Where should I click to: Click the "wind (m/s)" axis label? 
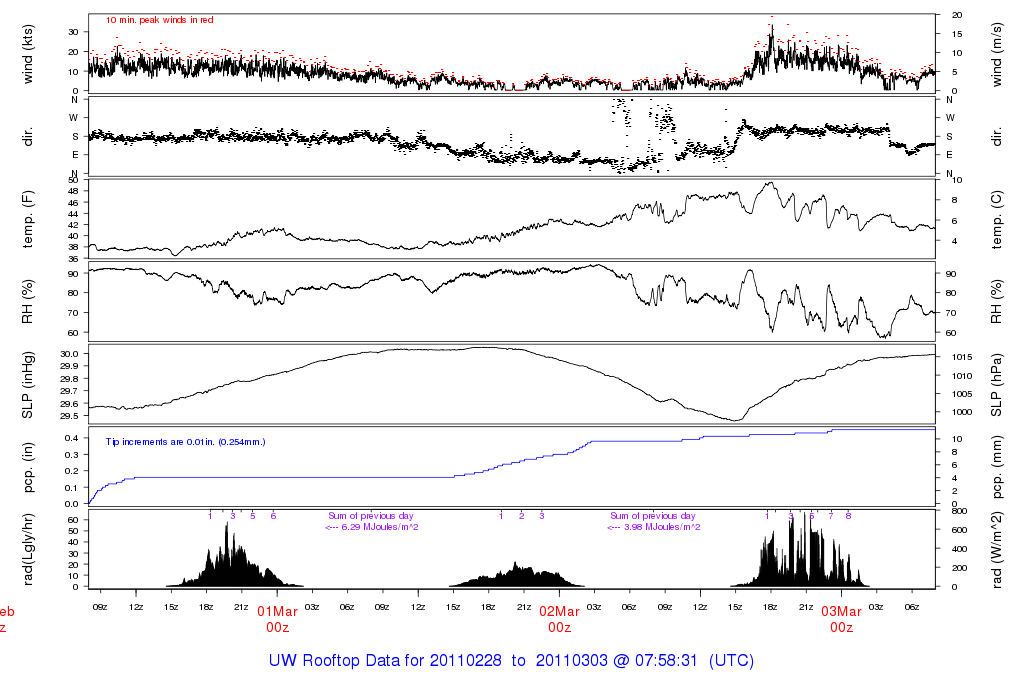click(996, 54)
